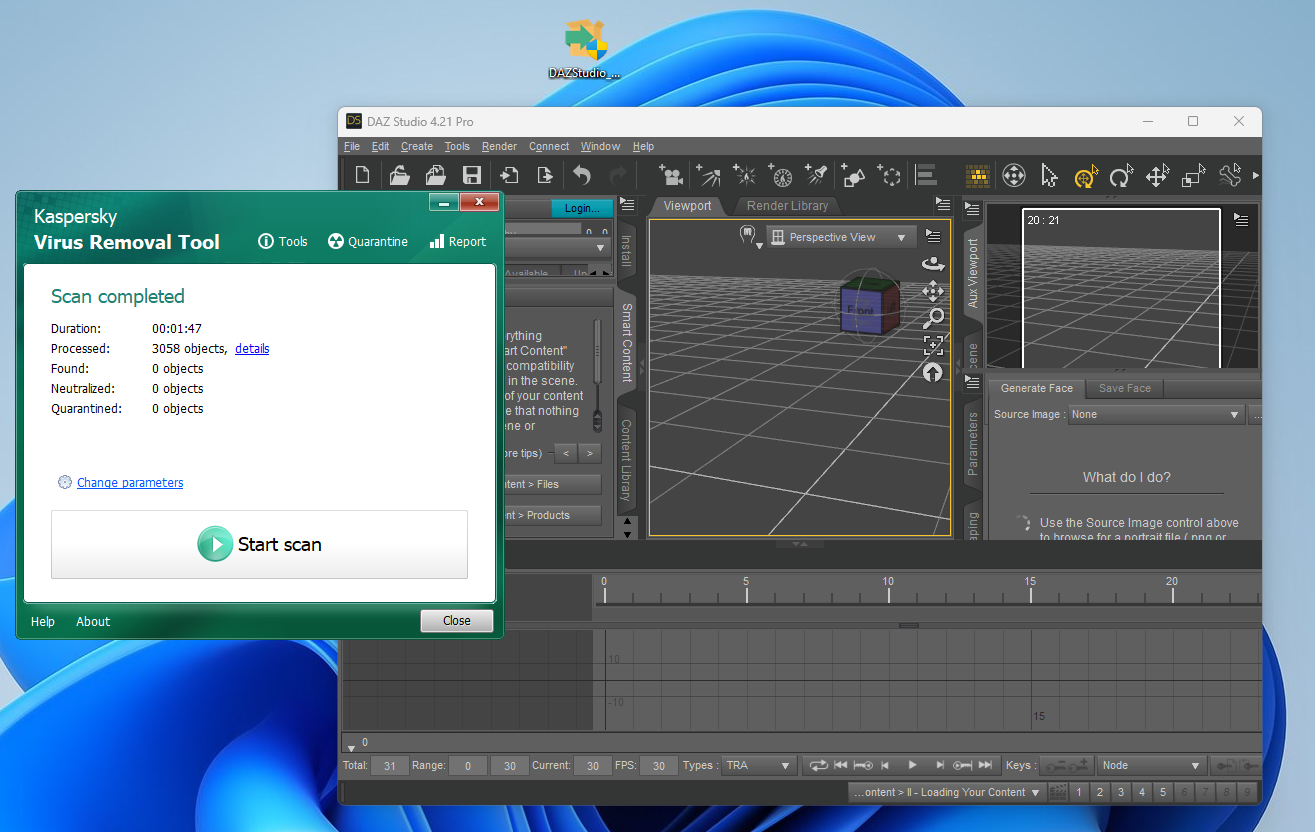
Task: Open the Connect menu
Action: coord(549,146)
